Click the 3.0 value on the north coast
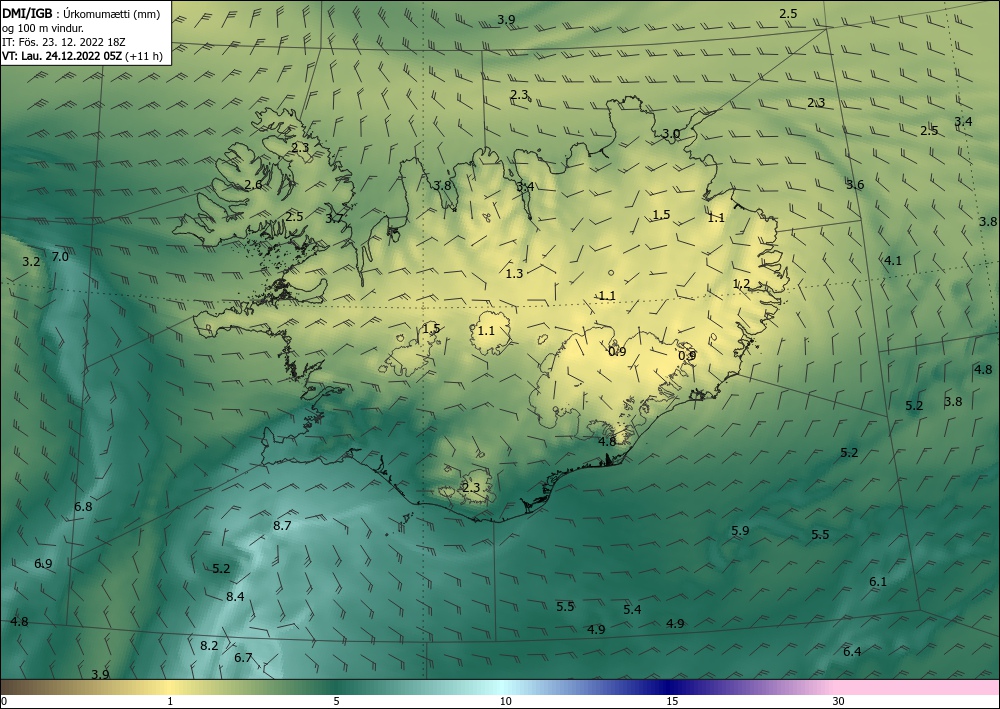The height and width of the screenshot is (709, 1000). pyautogui.click(x=670, y=134)
